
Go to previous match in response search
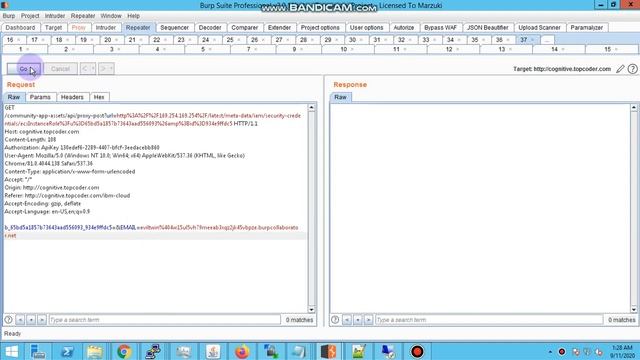[347, 320]
